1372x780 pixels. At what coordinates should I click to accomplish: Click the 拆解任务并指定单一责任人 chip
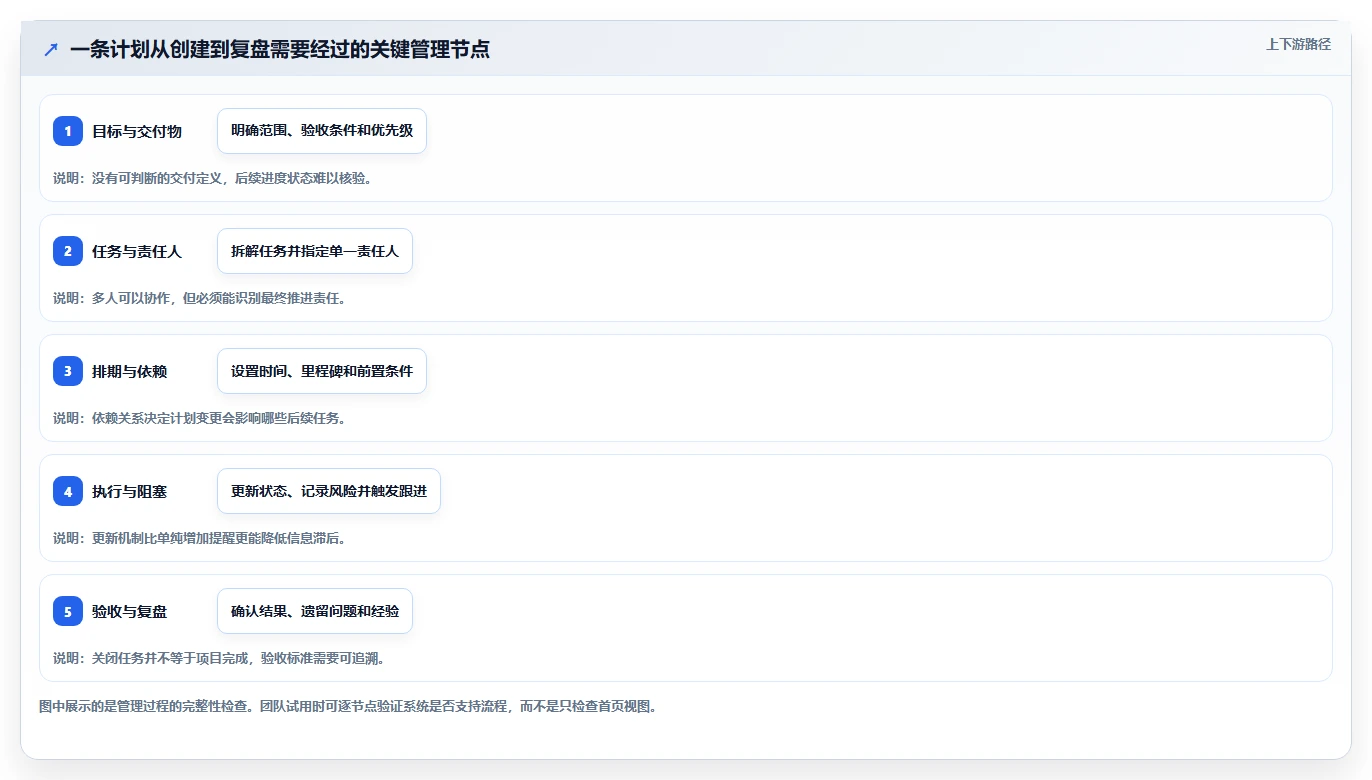(315, 251)
